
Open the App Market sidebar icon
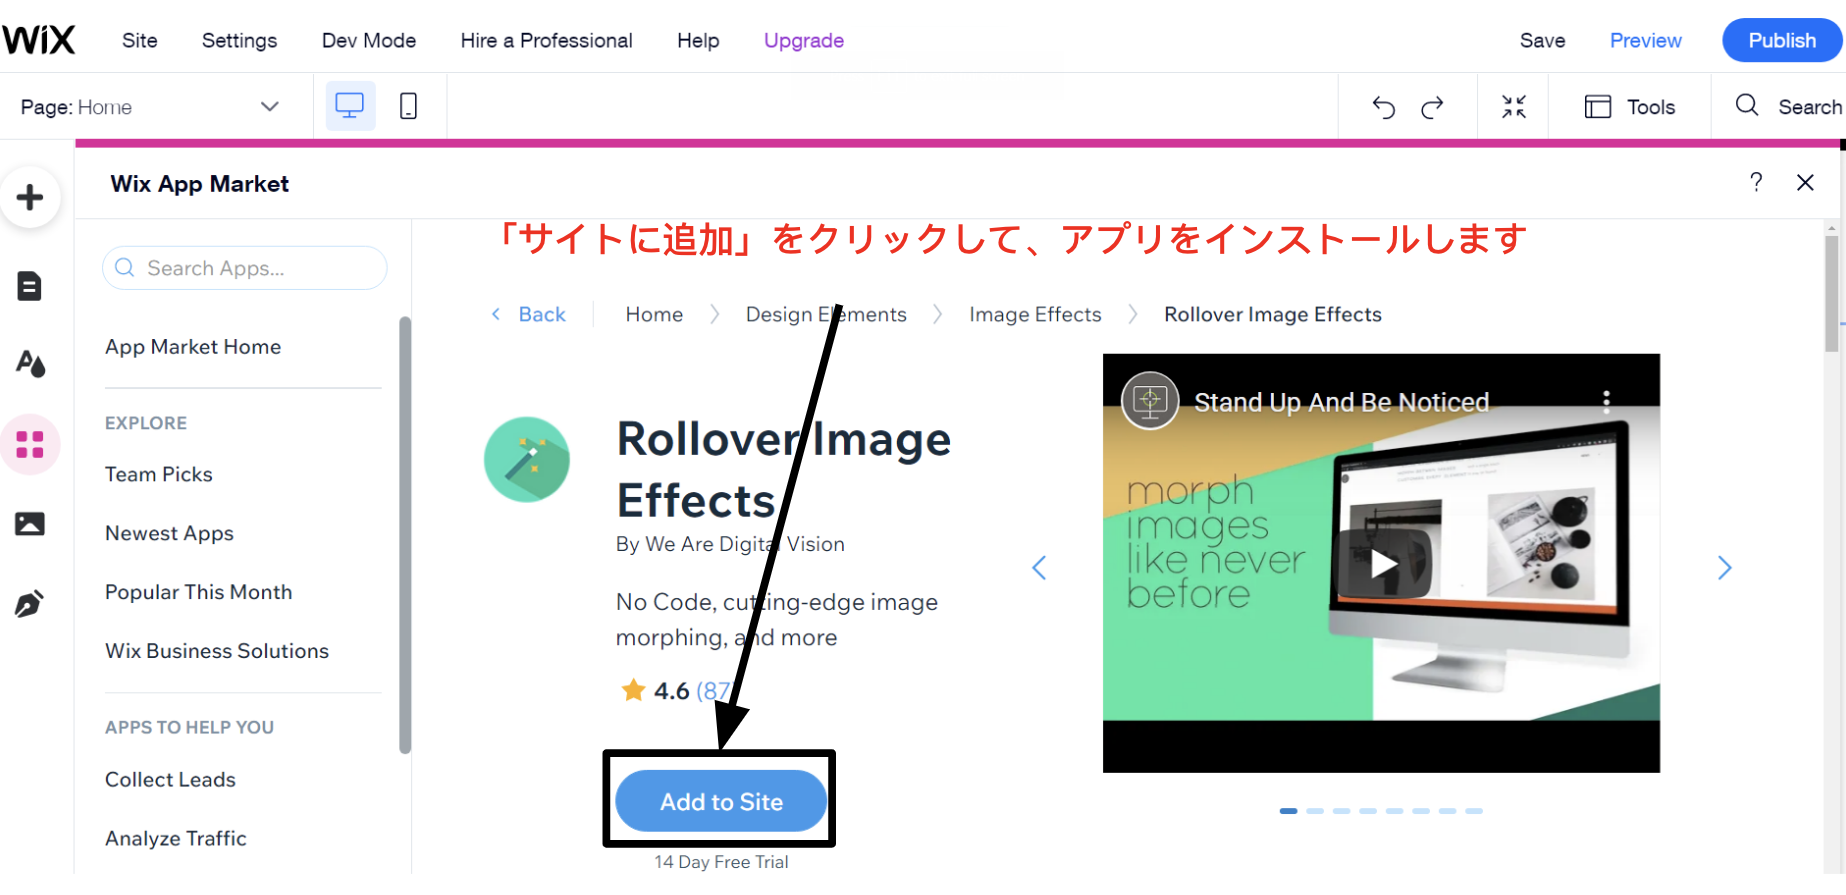pos(30,444)
